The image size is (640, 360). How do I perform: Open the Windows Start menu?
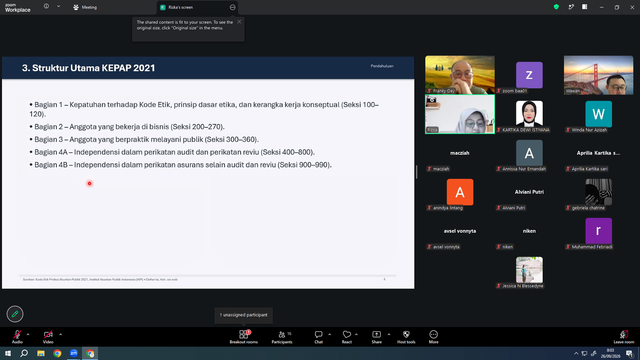tap(8, 353)
